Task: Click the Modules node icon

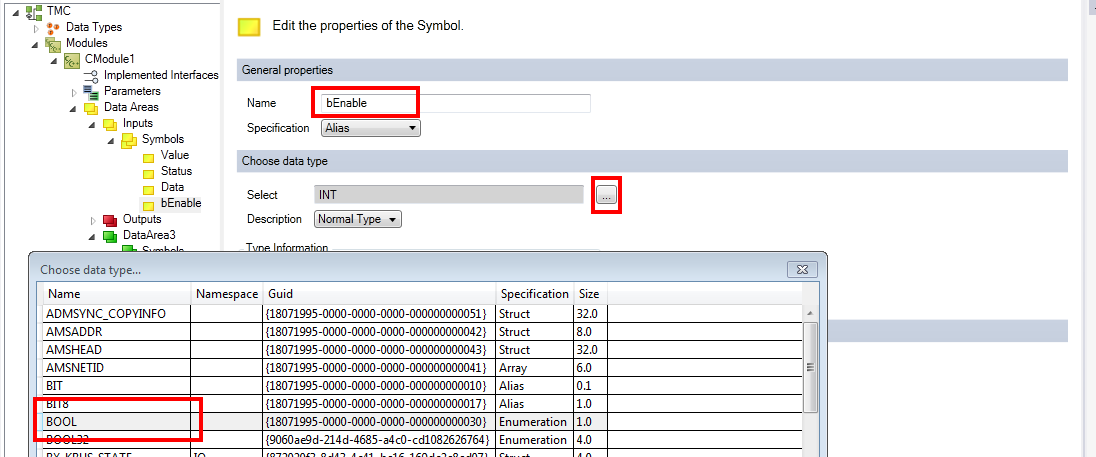Action: point(52,43)
